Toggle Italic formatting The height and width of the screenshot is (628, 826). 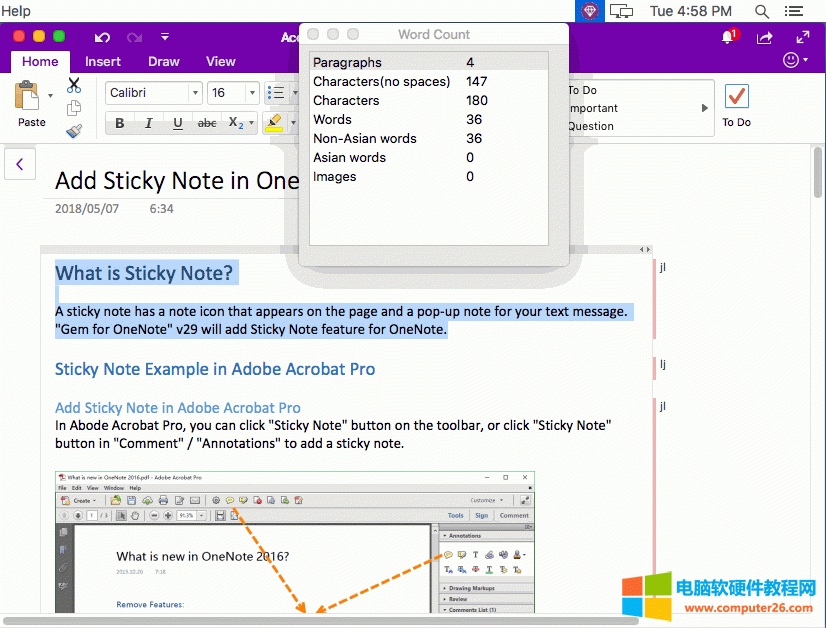149,124
